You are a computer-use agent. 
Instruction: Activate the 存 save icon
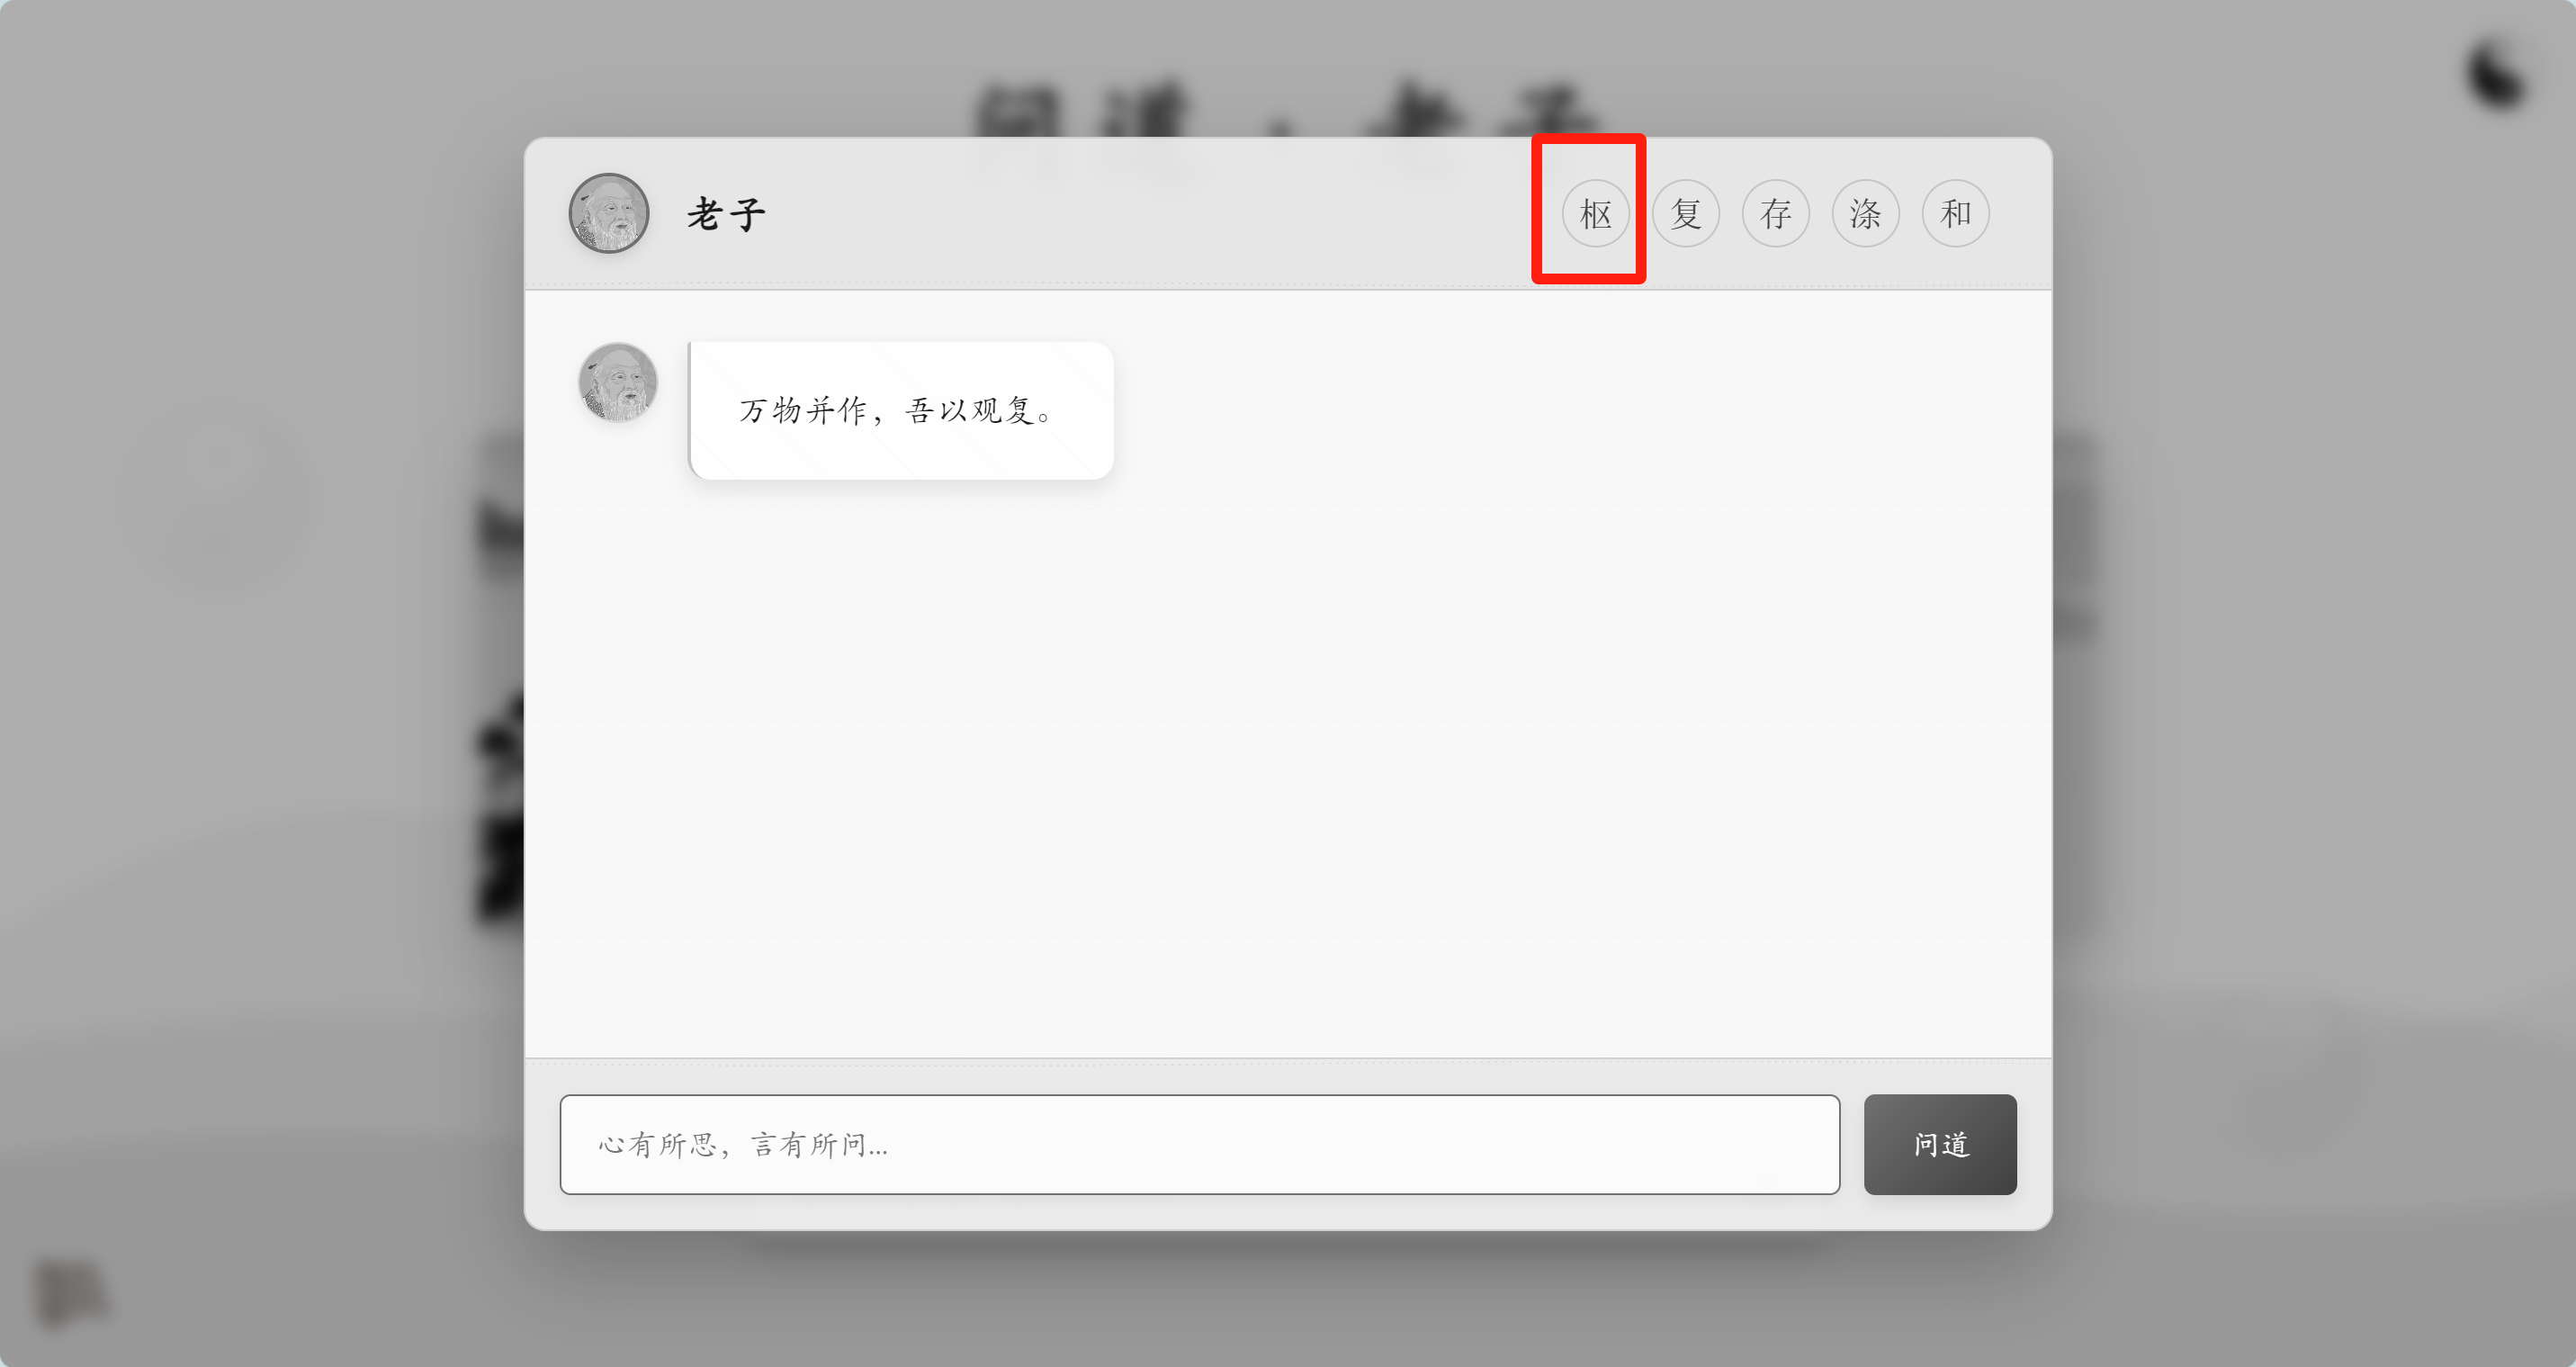(x=1775, y=213)
